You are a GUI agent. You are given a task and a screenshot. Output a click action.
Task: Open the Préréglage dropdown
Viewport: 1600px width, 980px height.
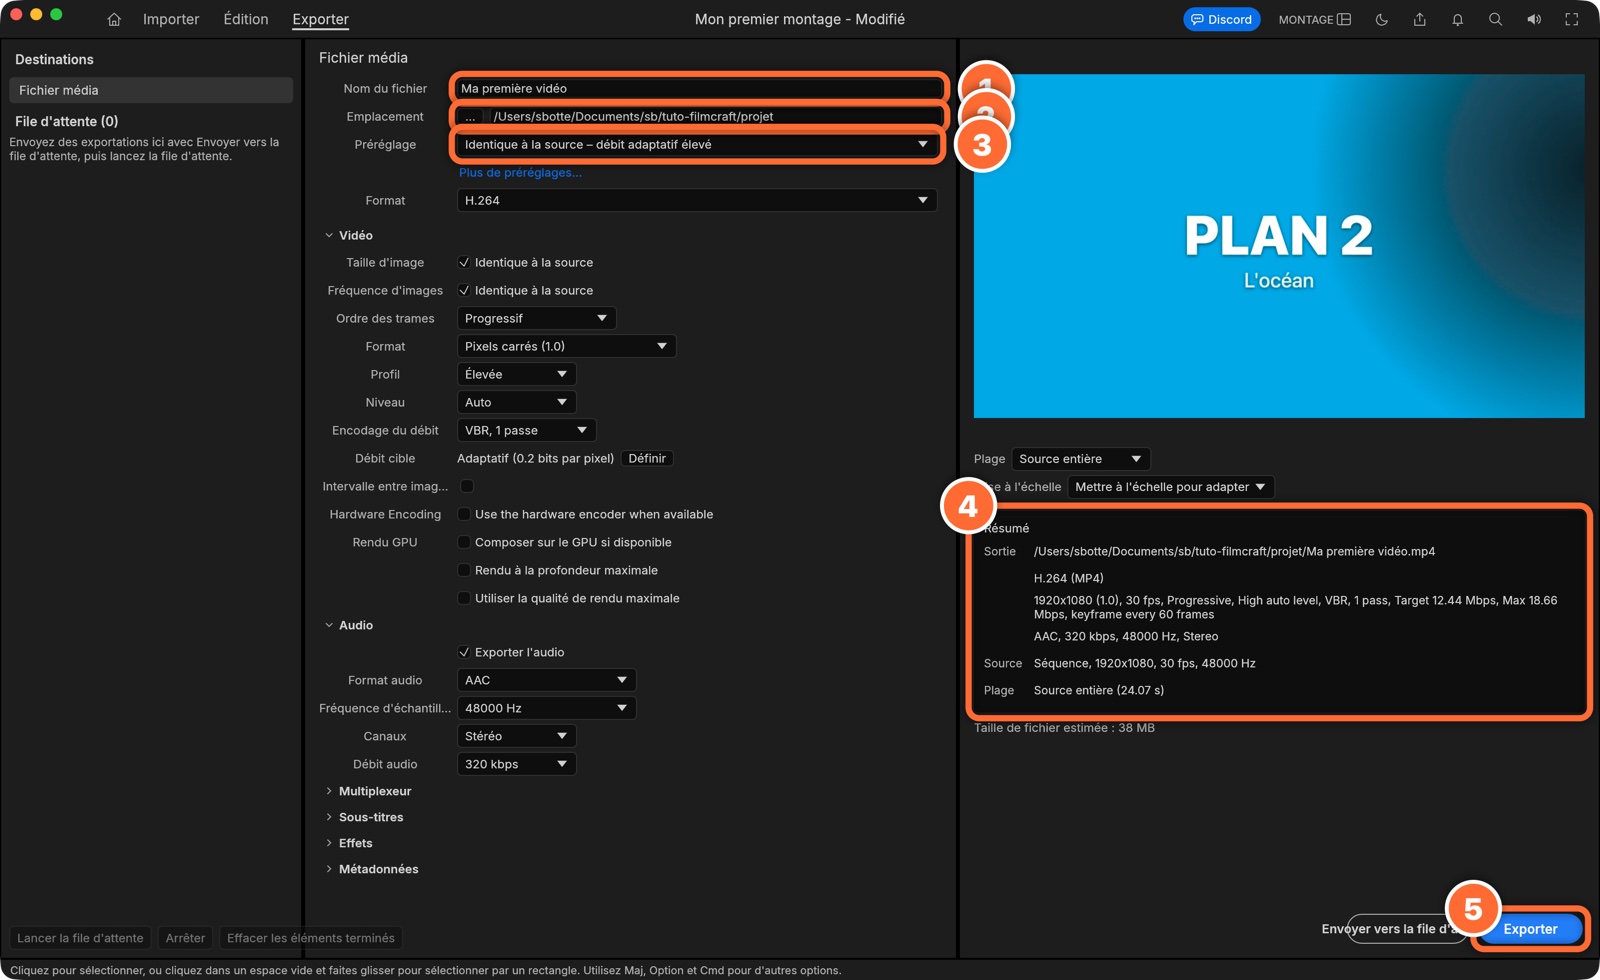[696, 144]
